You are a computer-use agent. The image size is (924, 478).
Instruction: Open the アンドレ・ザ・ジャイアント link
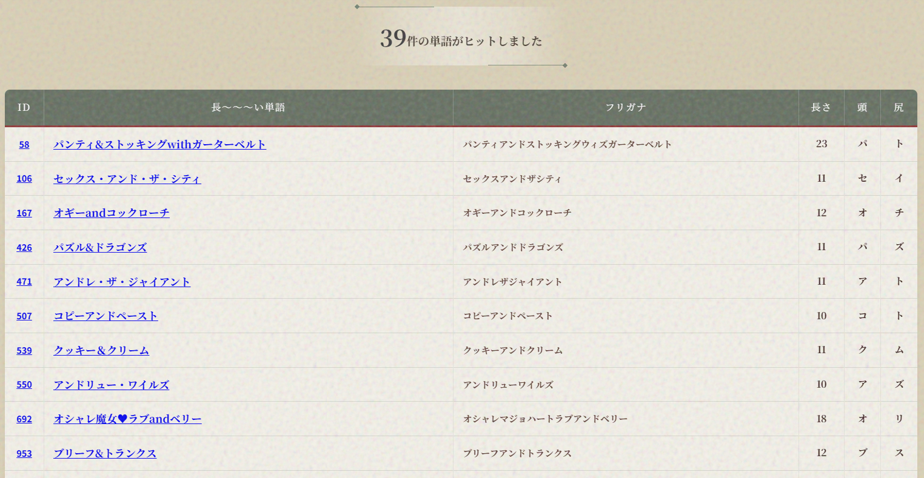pyautogui.click(x=121, y=282)
